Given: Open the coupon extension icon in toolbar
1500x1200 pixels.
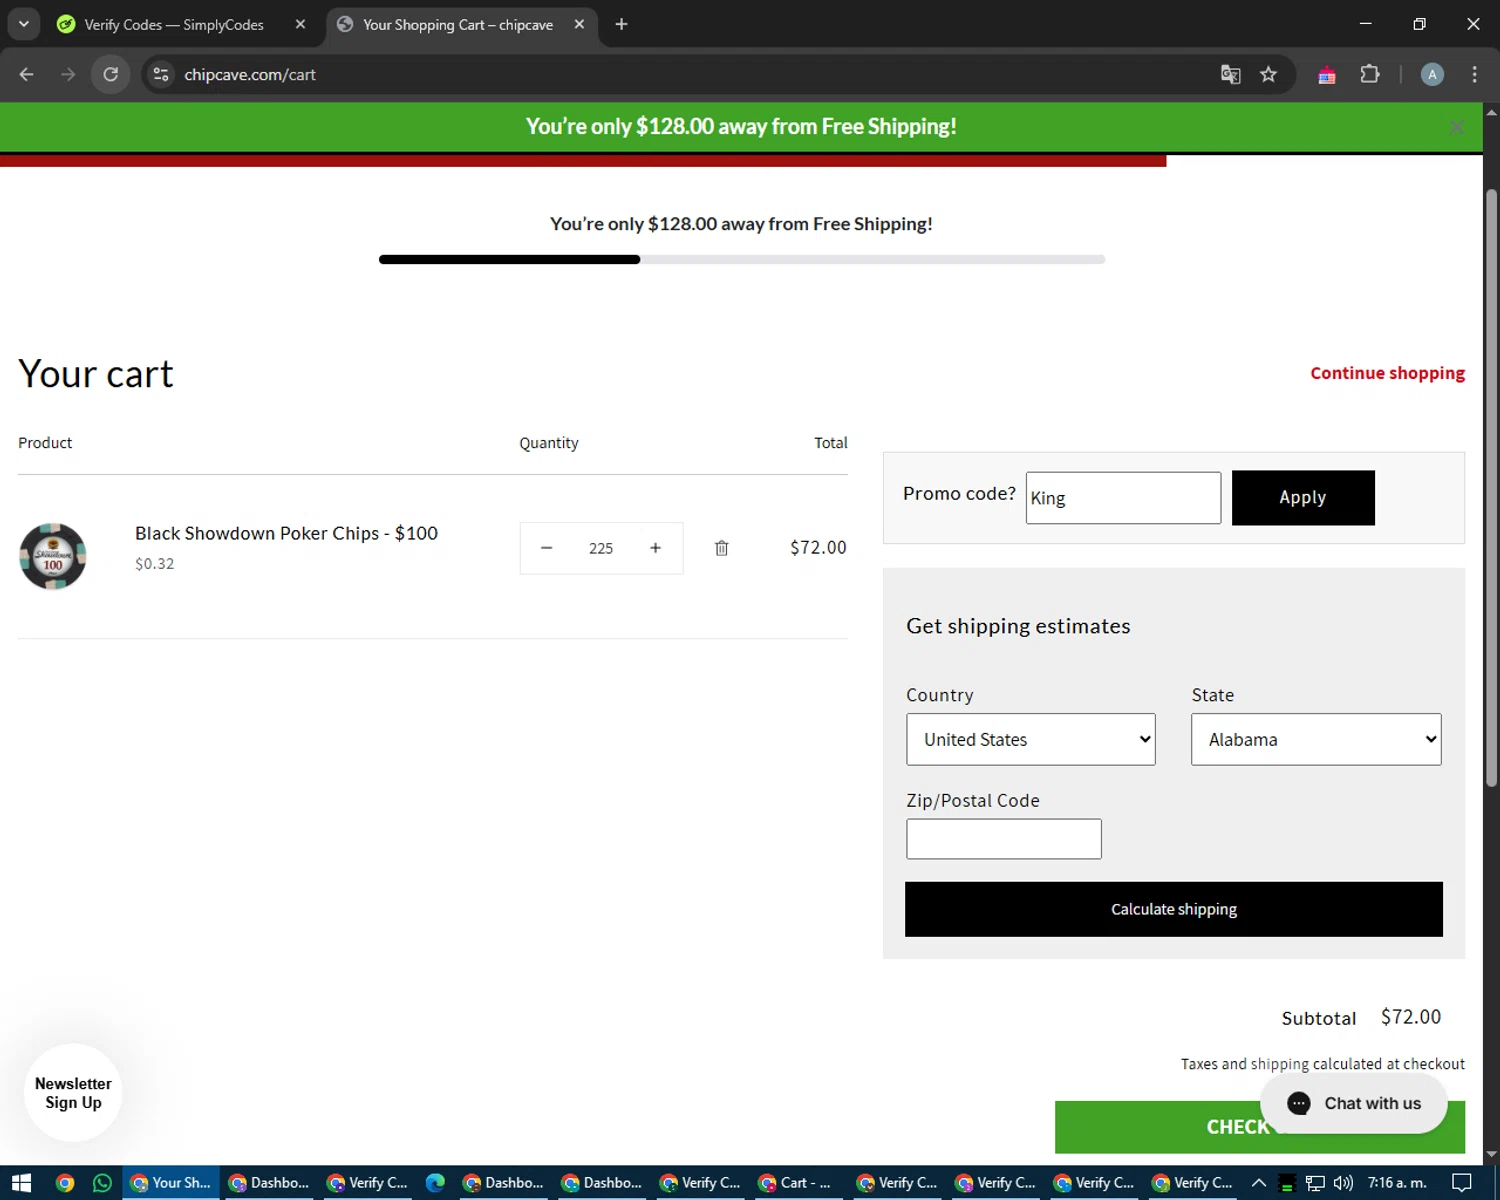Looking at the screenshot, I should tap(1327, 75).
